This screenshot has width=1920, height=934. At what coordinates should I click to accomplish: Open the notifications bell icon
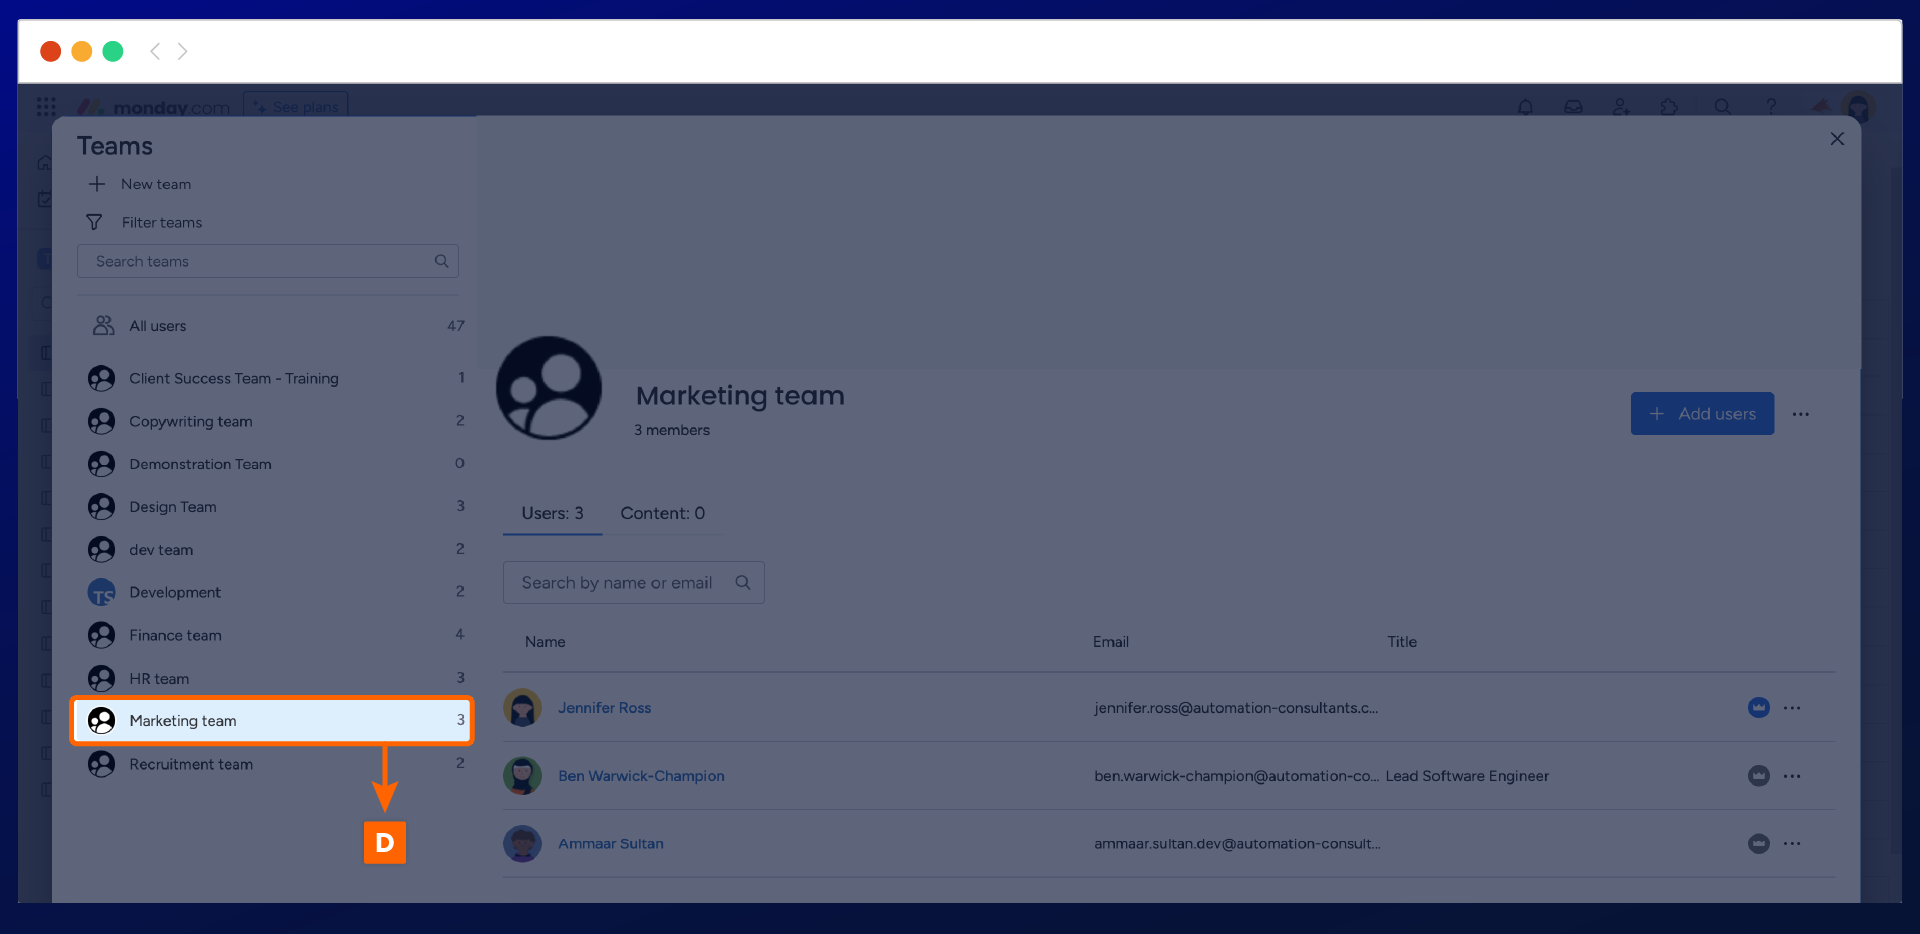1525,107
